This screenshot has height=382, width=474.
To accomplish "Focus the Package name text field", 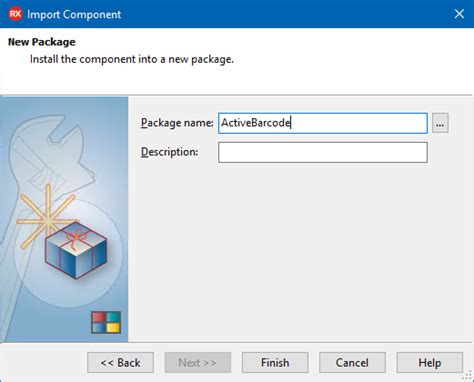I will click(x=323, y=123).
